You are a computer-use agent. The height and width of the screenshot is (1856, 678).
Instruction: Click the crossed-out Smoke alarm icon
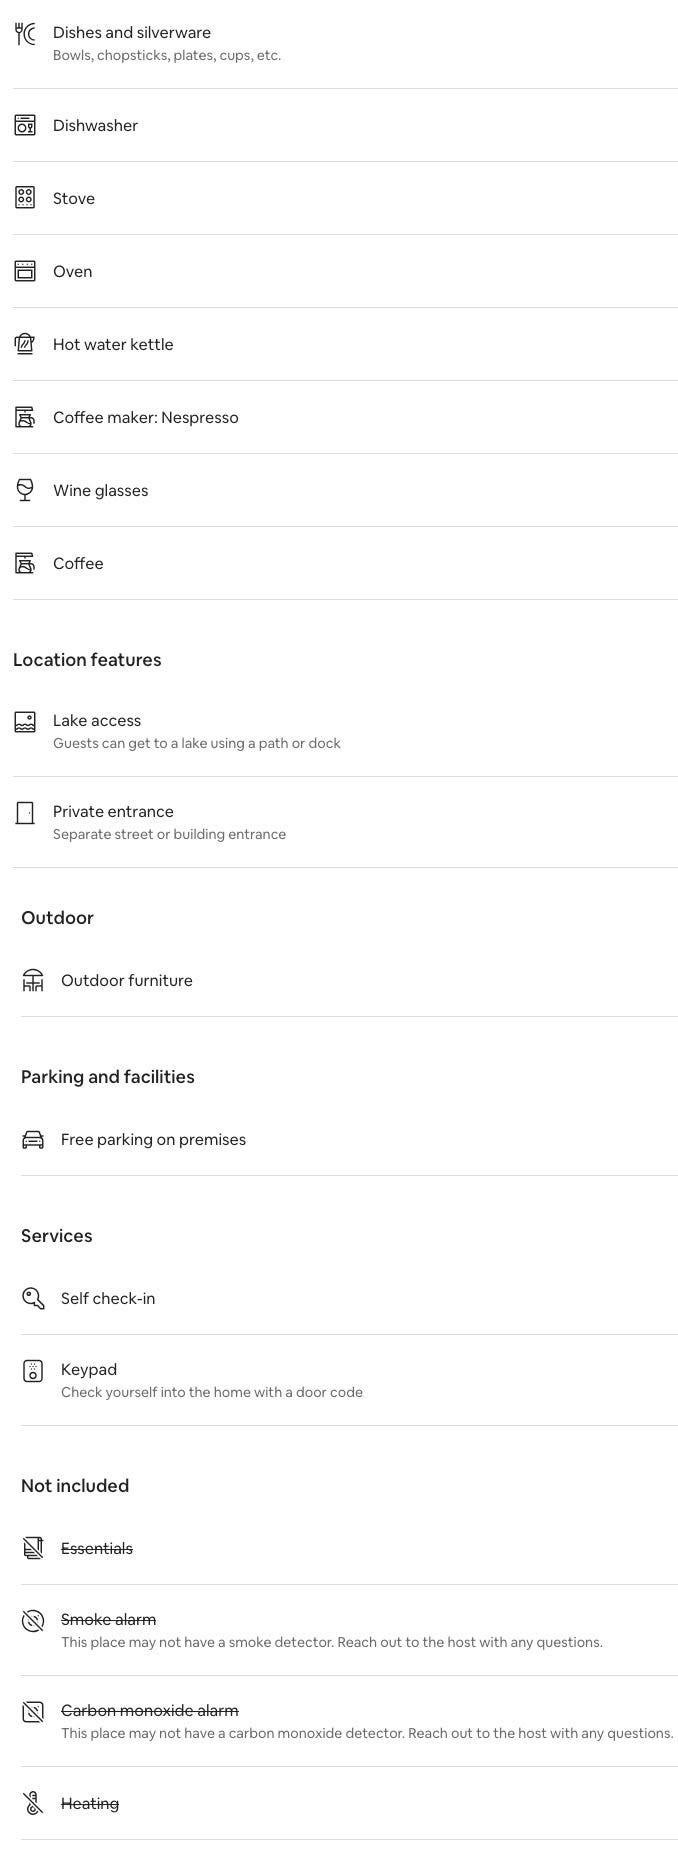click(x=33, y=1621)
